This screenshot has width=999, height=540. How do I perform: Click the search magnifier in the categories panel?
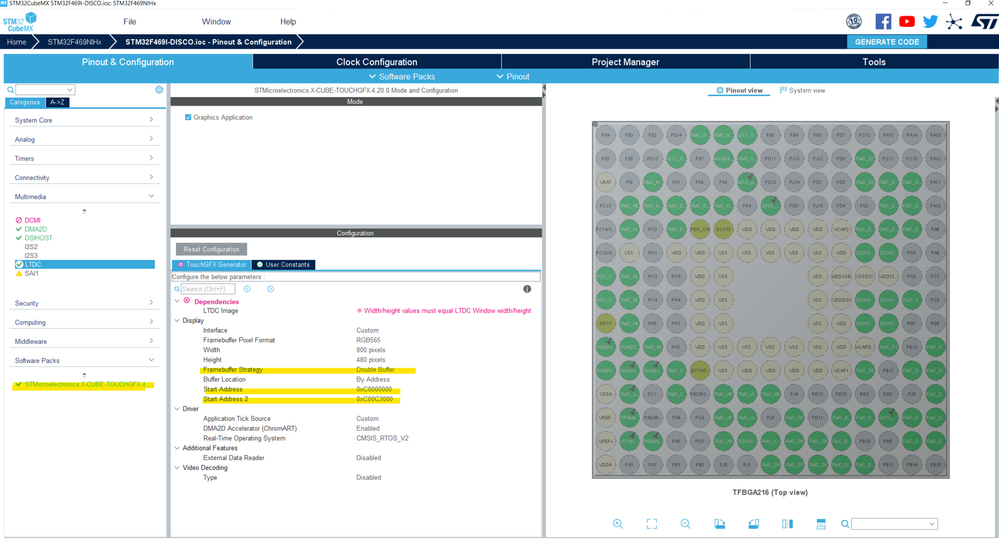[x=10, y=90]
